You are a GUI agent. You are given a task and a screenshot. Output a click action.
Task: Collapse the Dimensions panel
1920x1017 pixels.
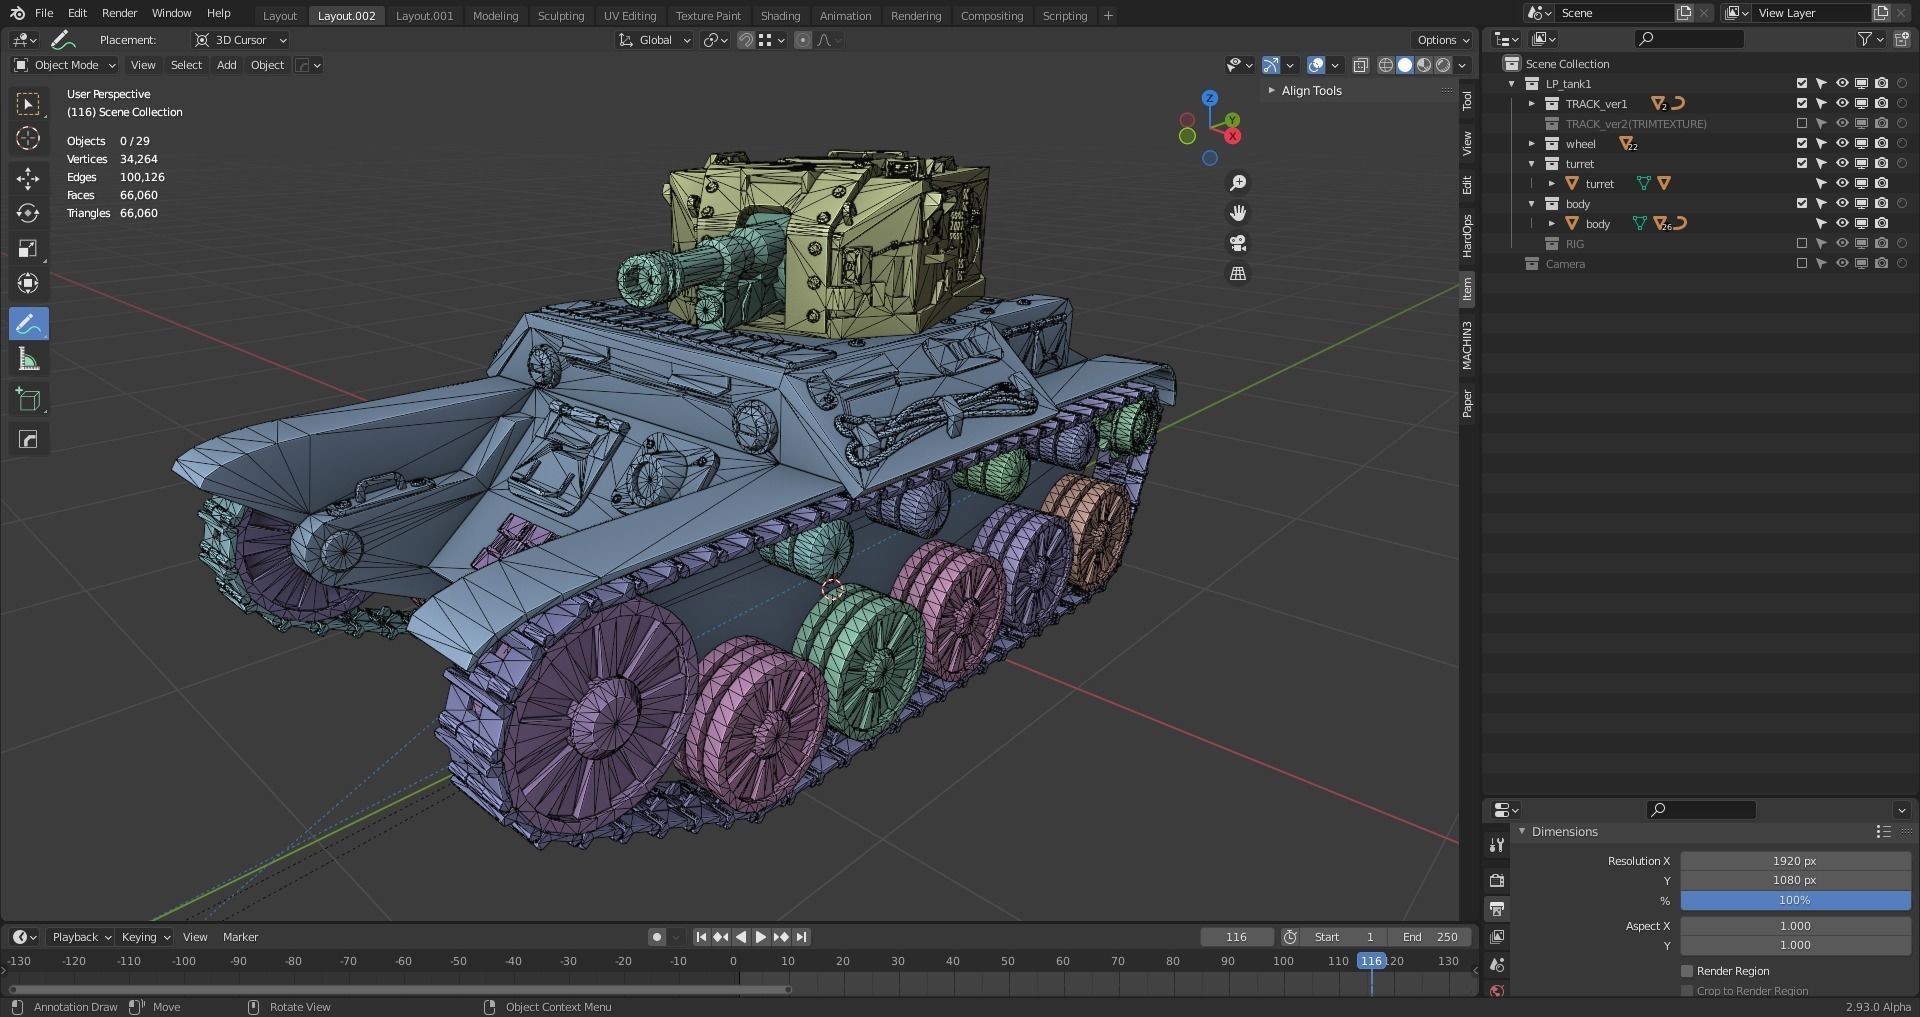(x=1522, y=832)
